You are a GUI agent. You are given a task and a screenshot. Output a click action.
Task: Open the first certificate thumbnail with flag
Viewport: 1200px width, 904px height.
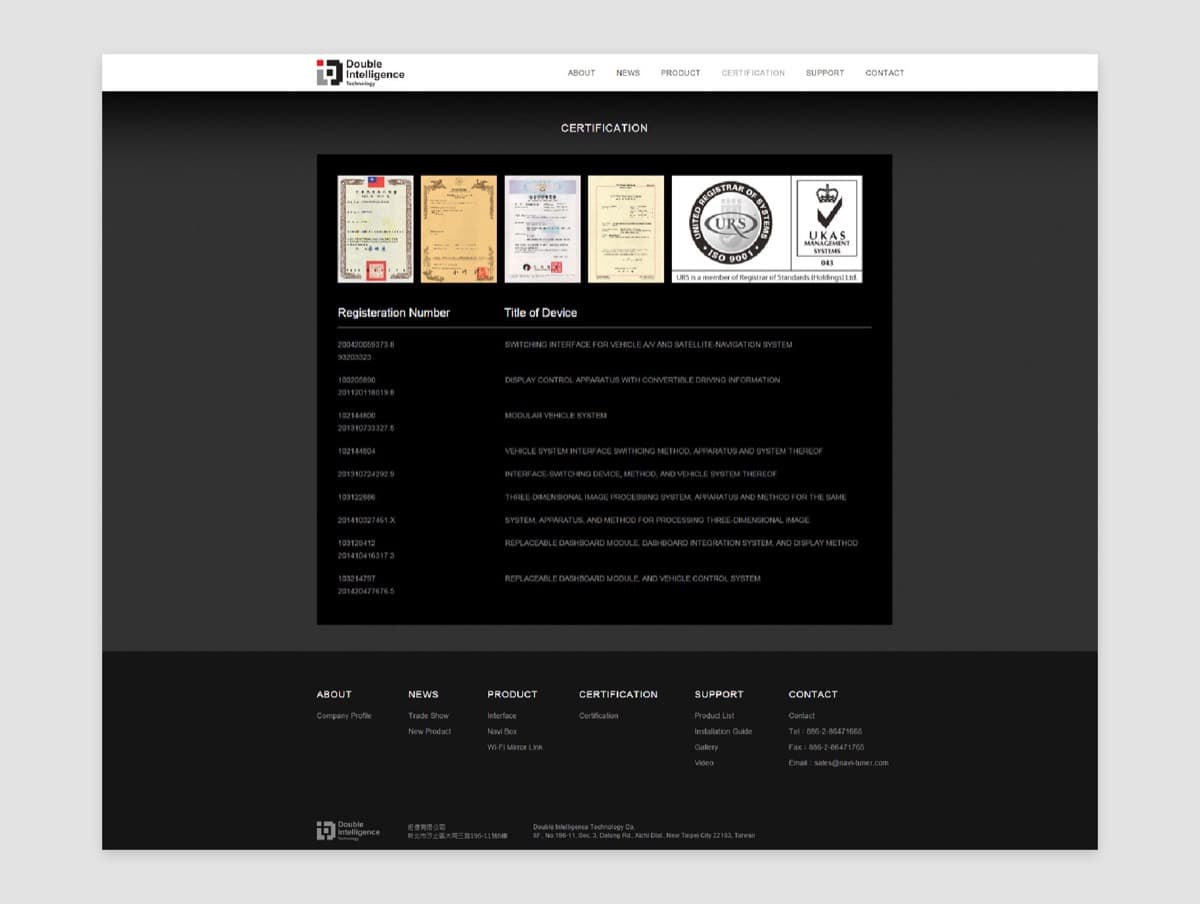[x=375, y=229]
